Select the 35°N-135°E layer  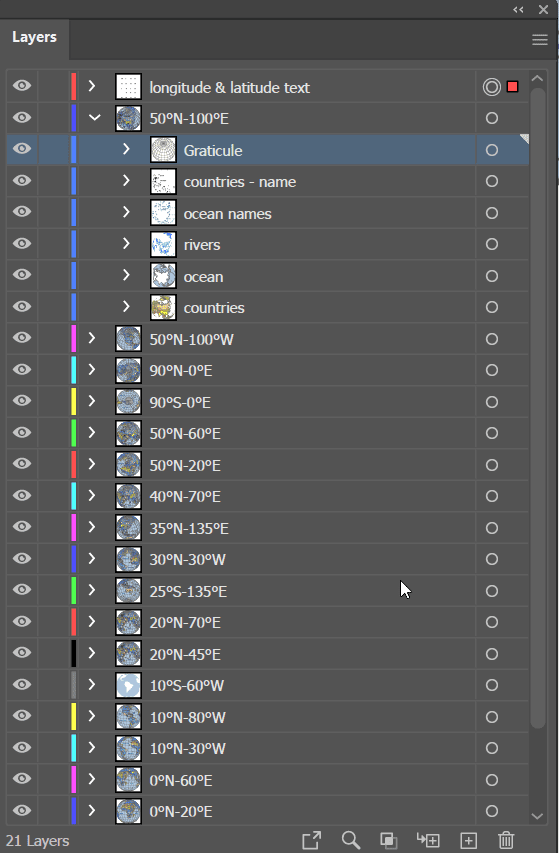pyautogui.click(x=268, y=528)
